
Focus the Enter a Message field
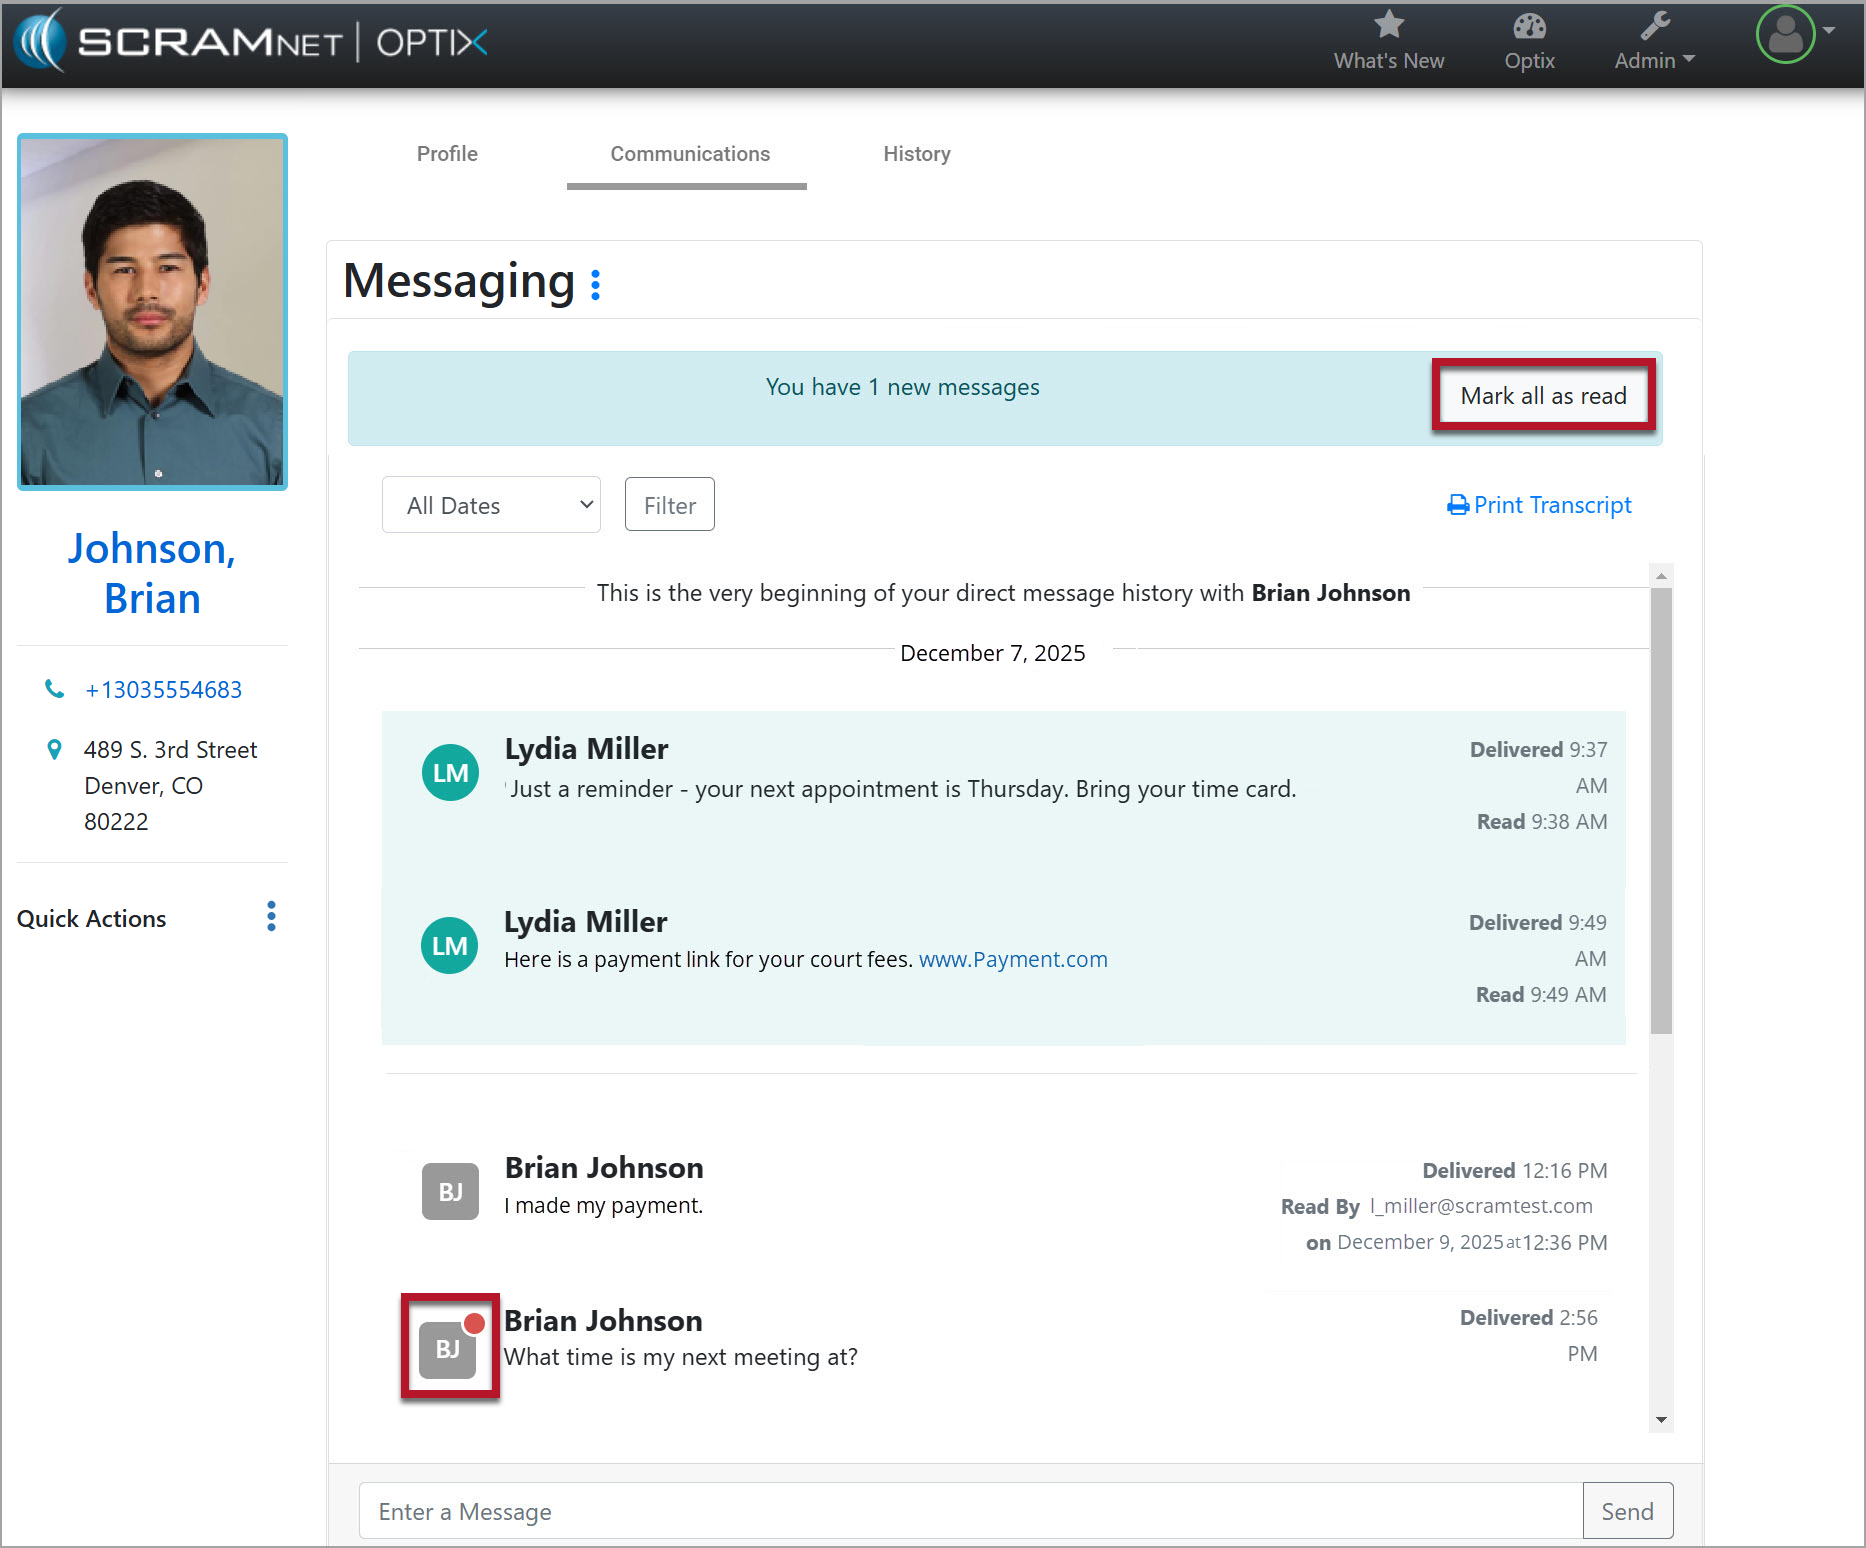tap(970, 1511)
